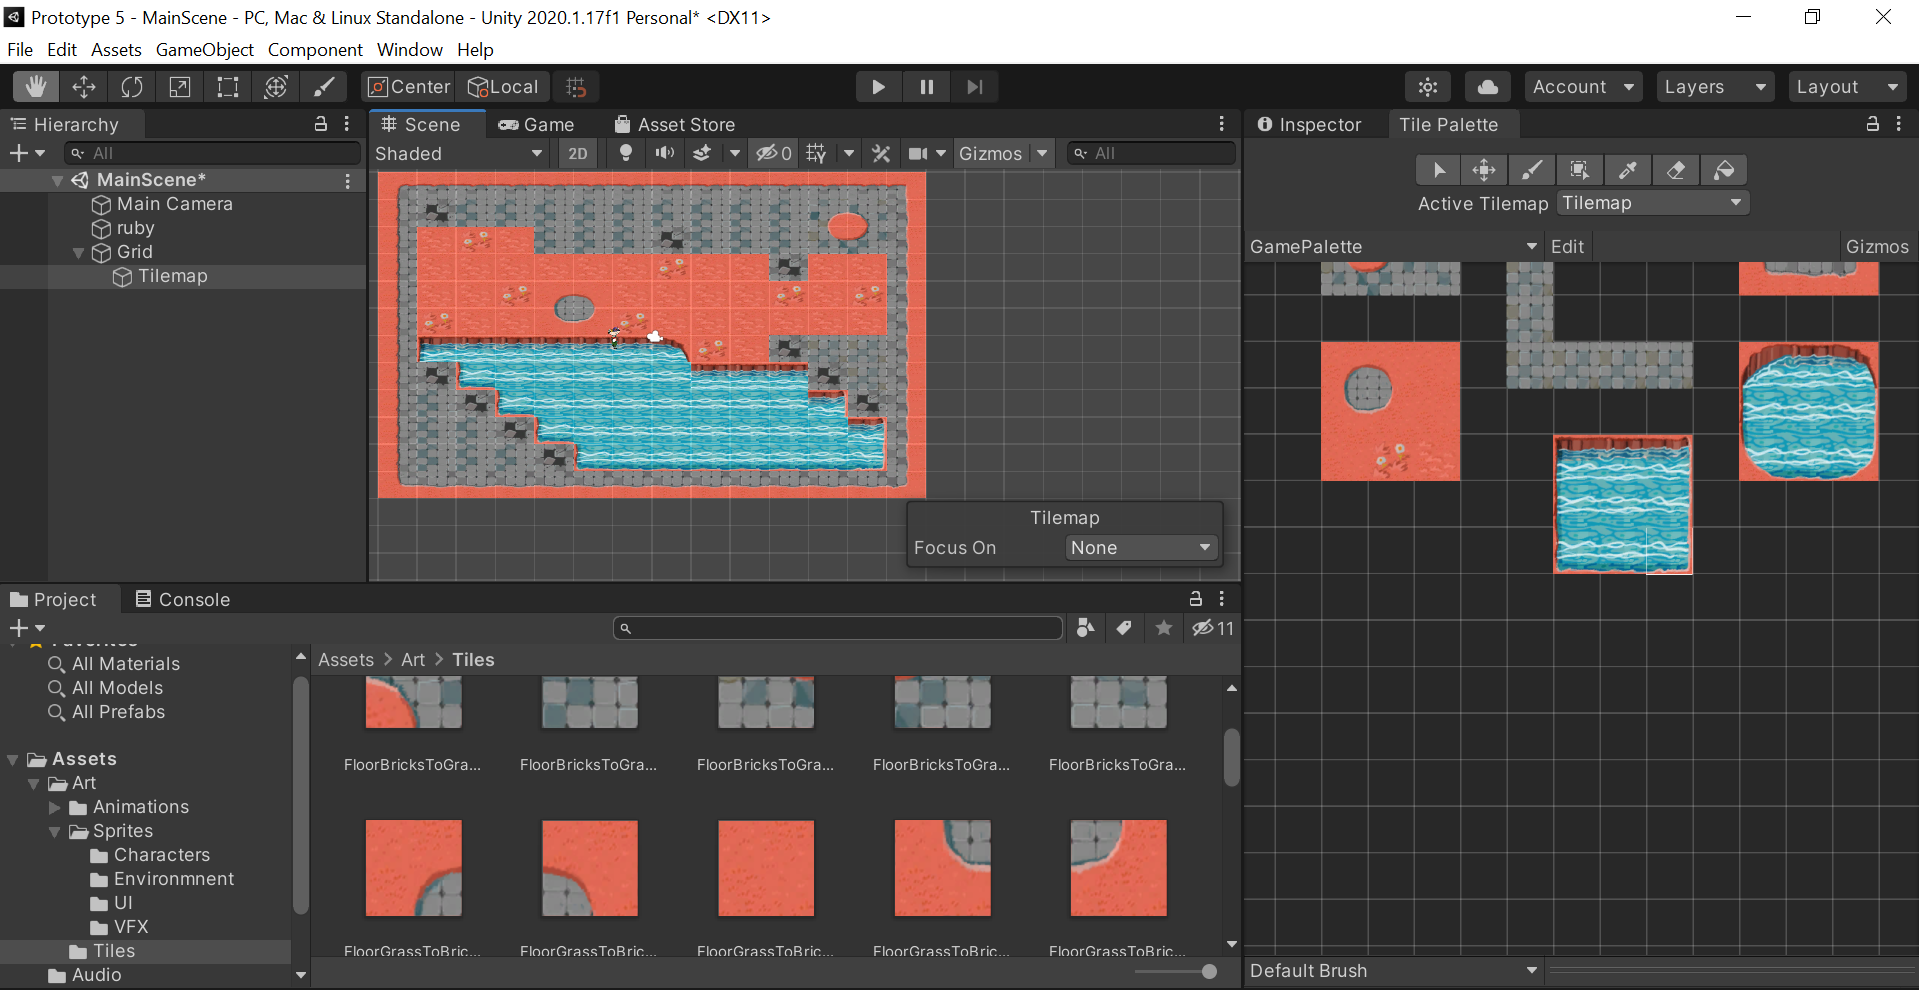
Task: Select the Rect tool
Action: tap(228, 87)
